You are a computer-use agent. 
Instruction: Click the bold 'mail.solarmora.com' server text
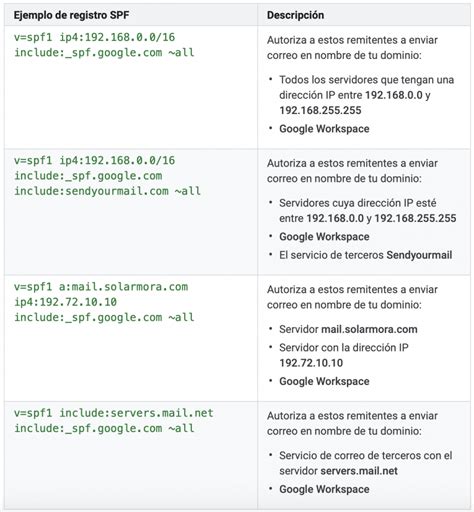pos(369,329)
